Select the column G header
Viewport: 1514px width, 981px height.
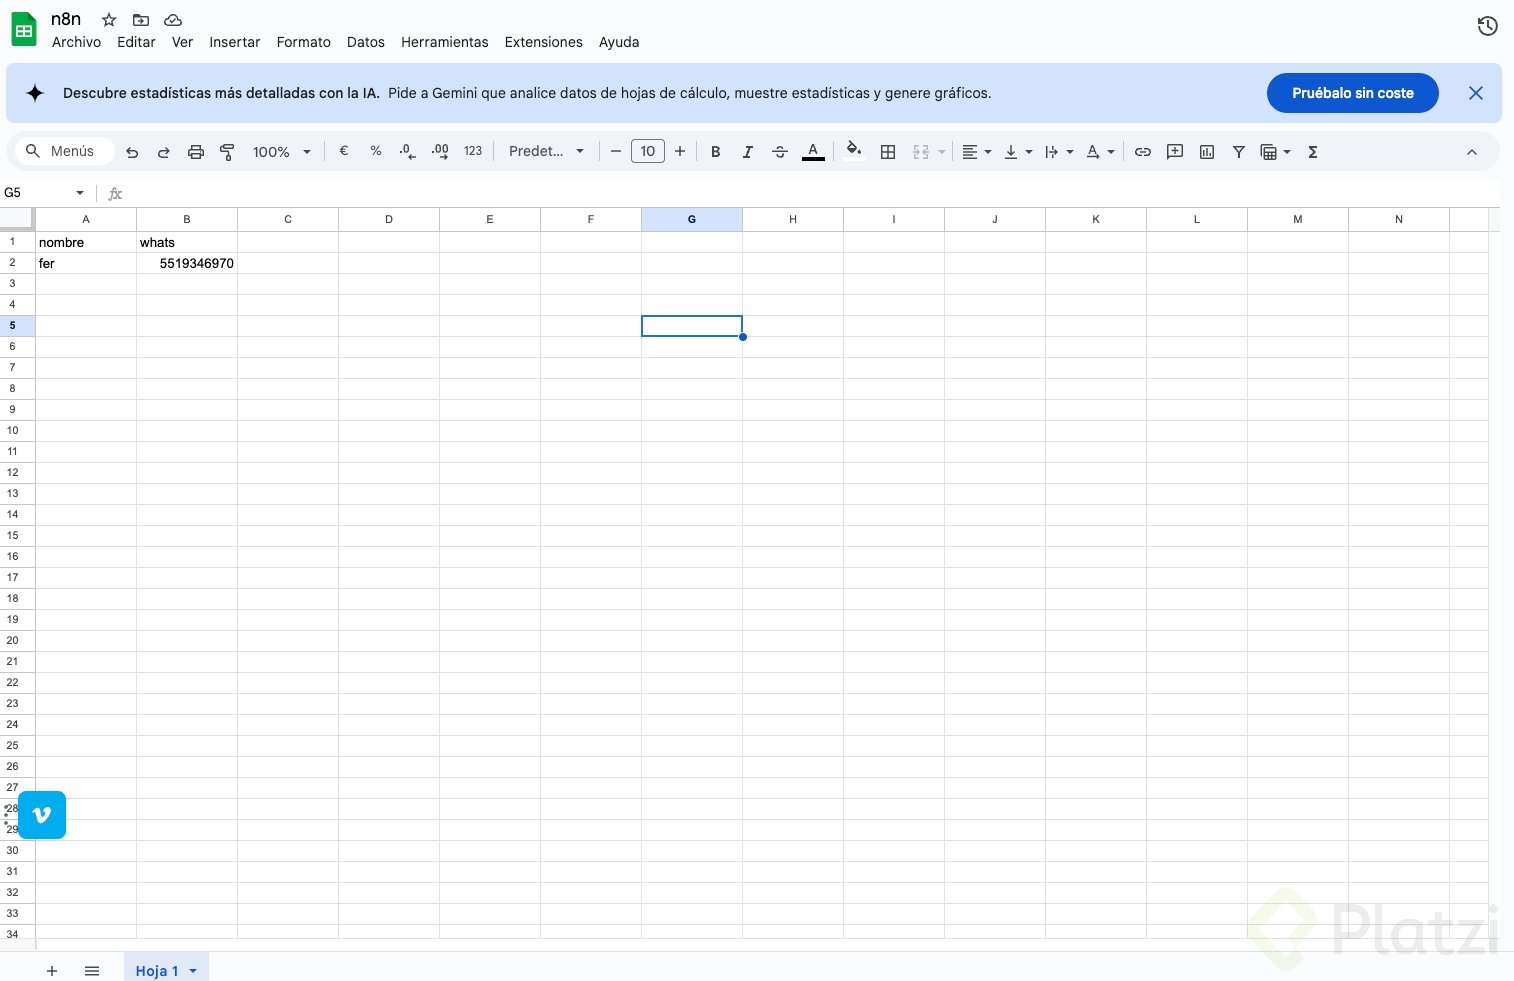[692, 219]
